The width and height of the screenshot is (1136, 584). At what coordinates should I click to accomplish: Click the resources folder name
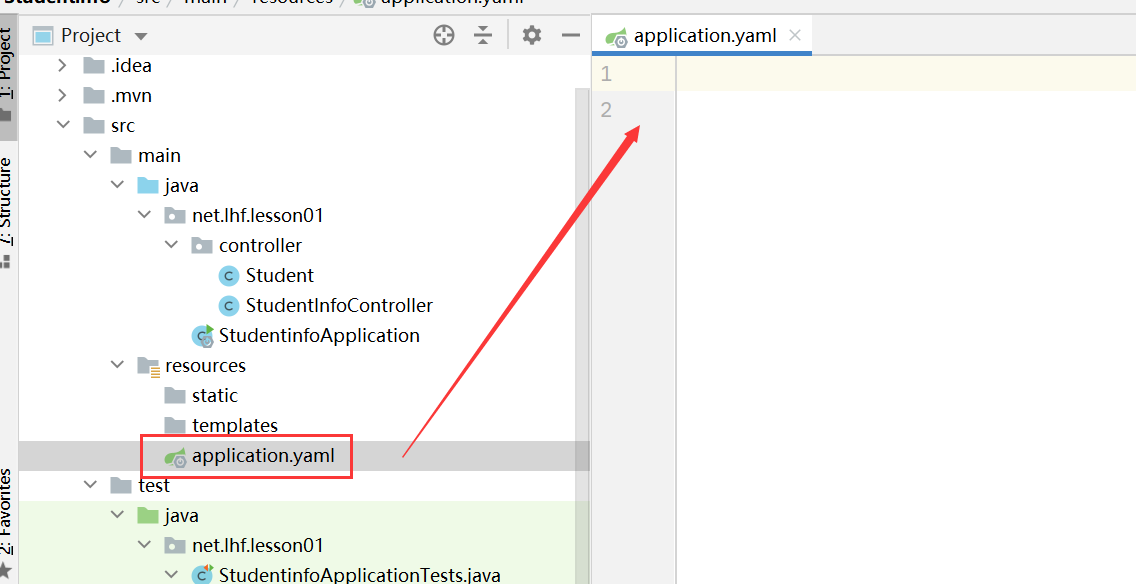coord(205,366)
